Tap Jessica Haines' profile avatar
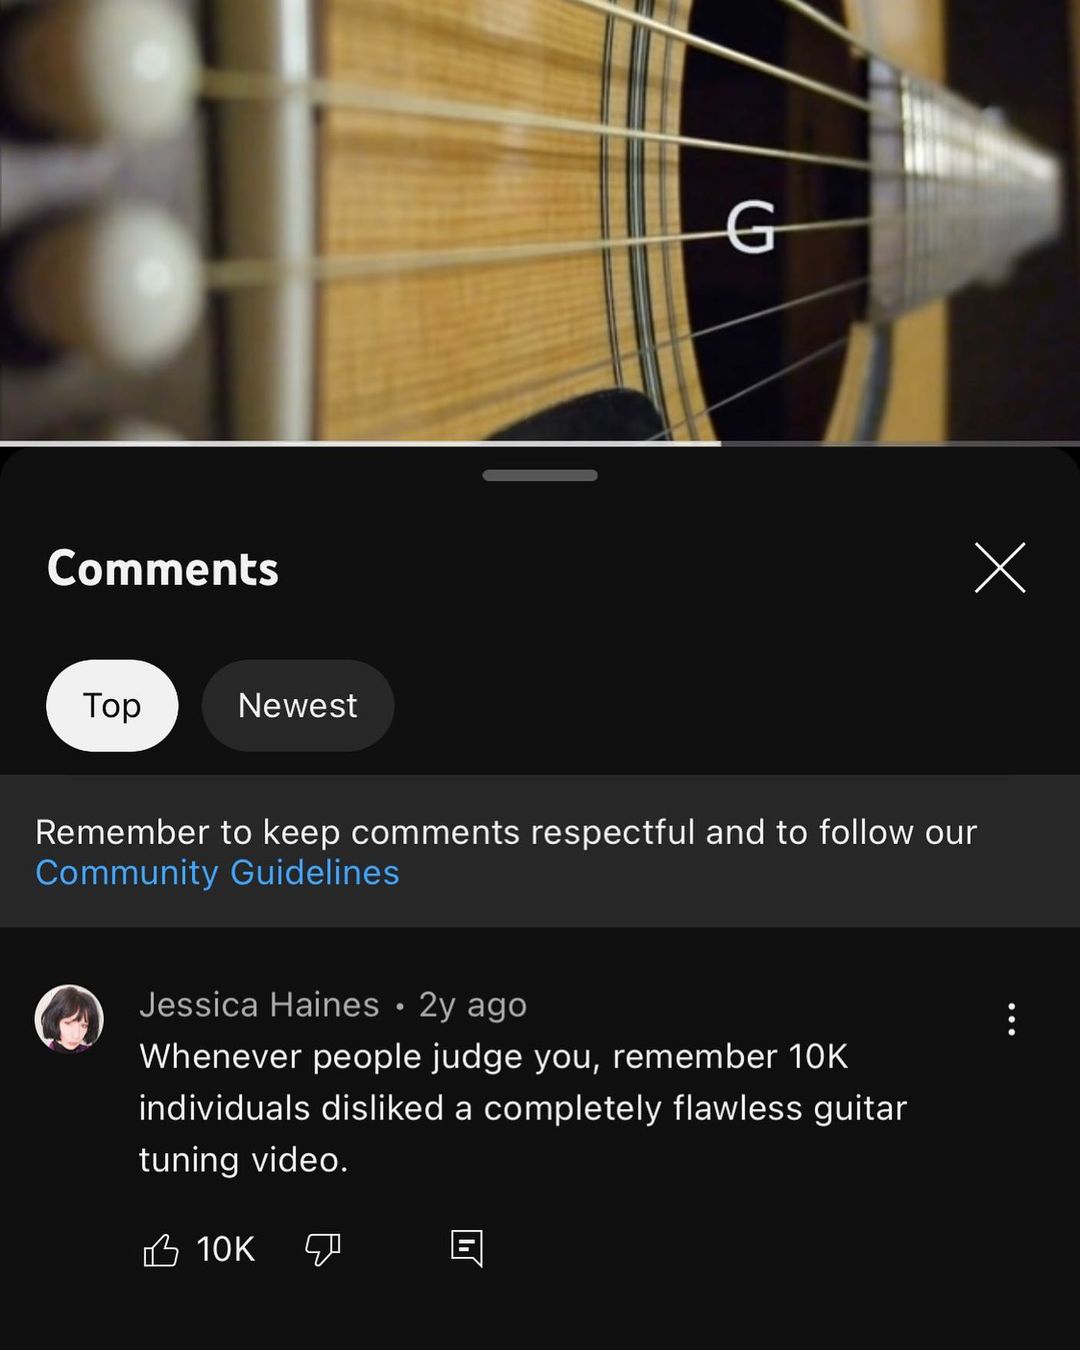Viewport: 1080px width, 1350px height. click(69, 1019)
